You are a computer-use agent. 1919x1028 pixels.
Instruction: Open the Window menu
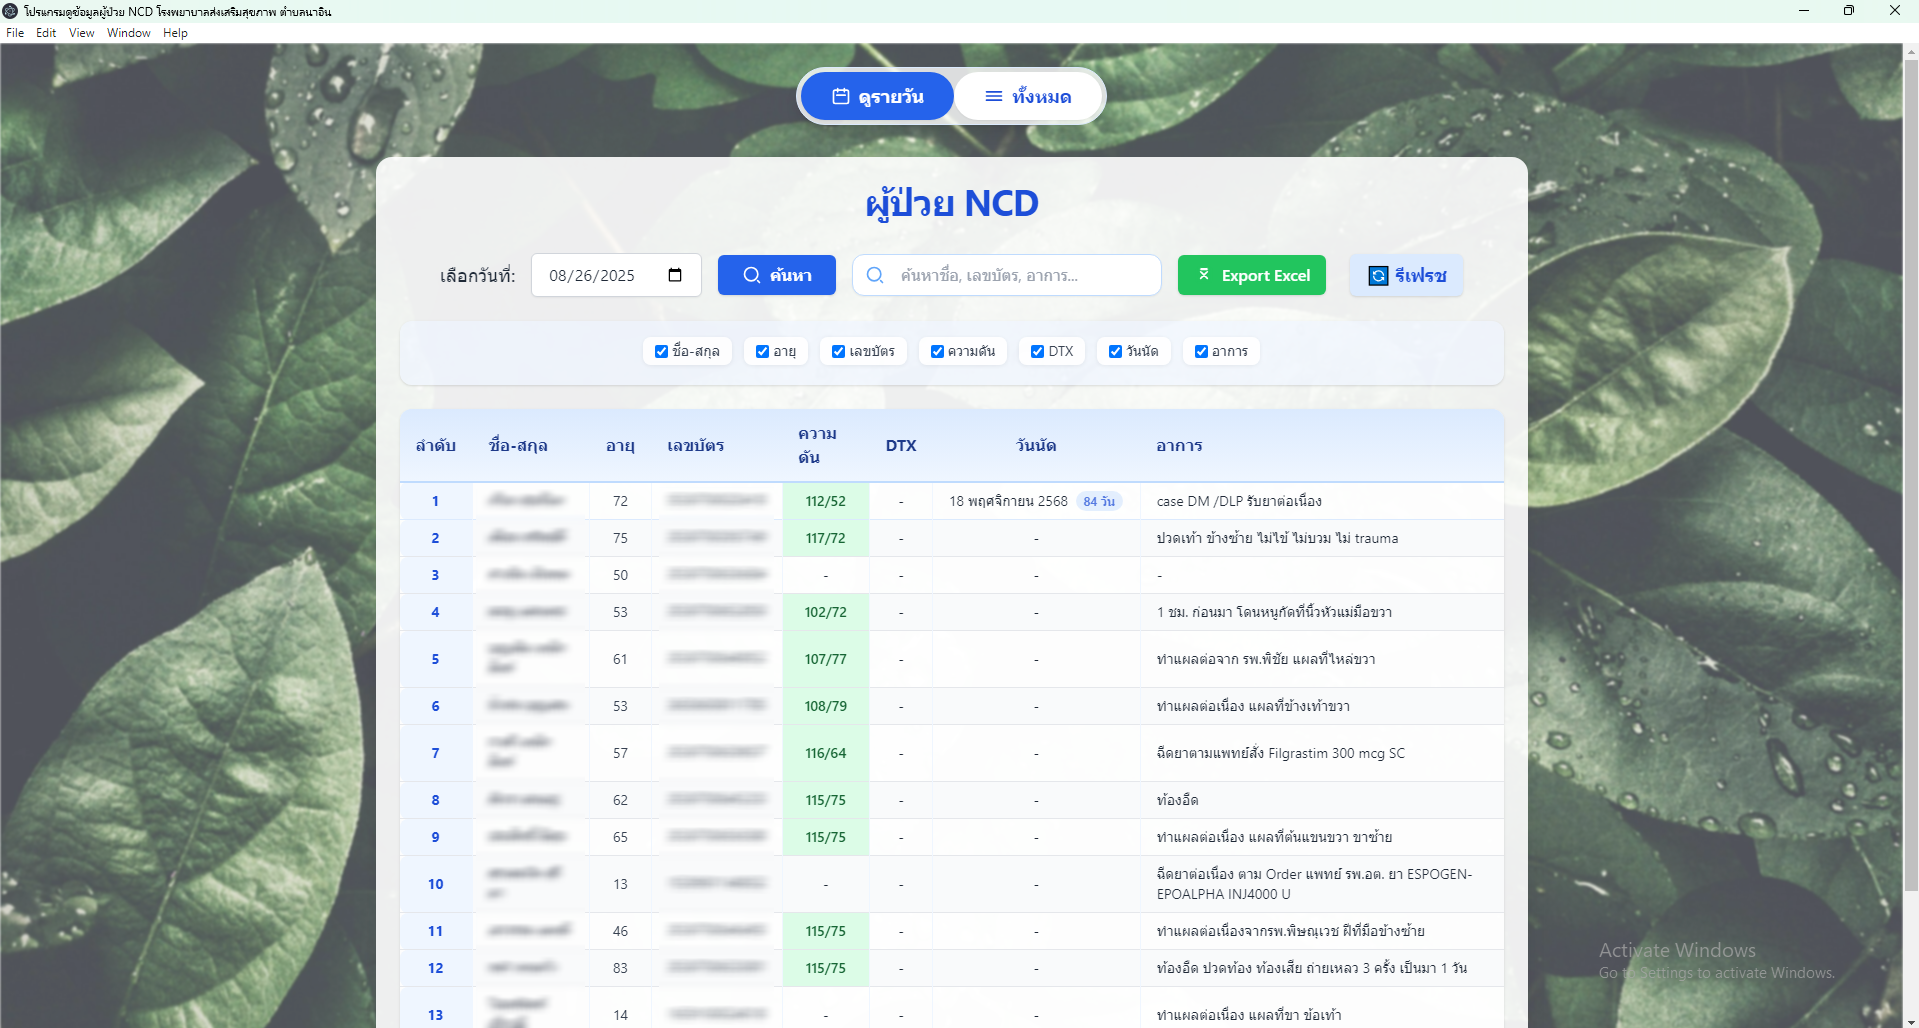coord(128,33)
